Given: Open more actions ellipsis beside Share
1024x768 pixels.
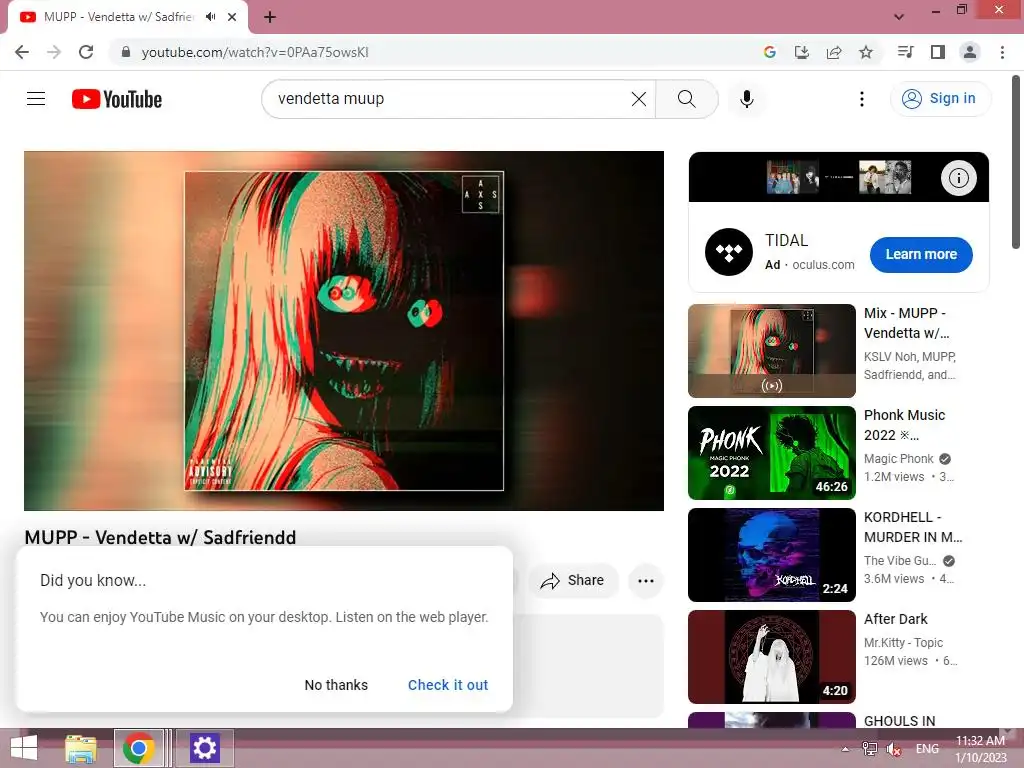Looking at the screenshot, I should [646, 581].
